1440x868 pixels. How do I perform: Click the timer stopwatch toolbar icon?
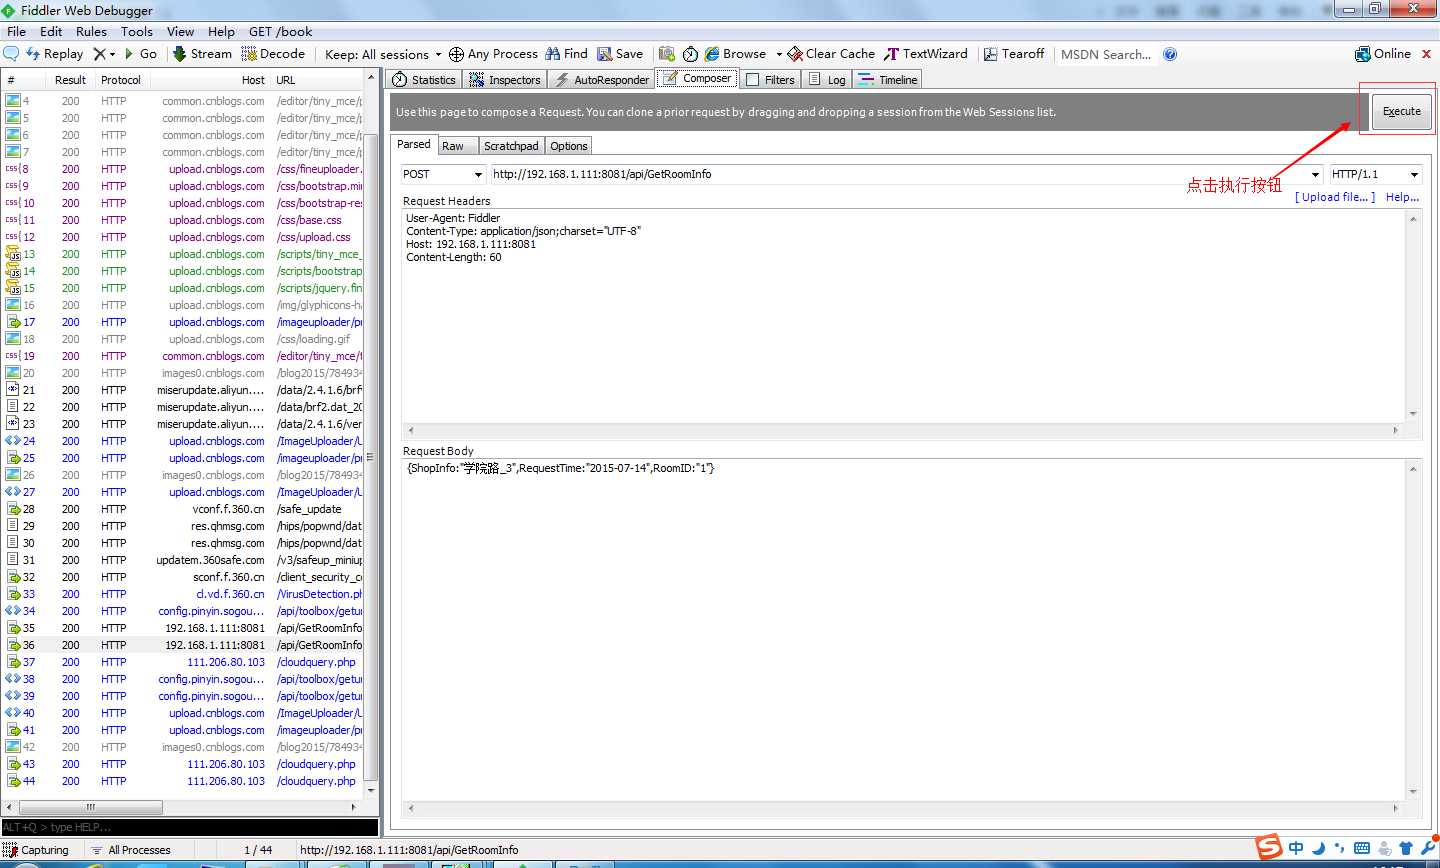click(690, 54)
